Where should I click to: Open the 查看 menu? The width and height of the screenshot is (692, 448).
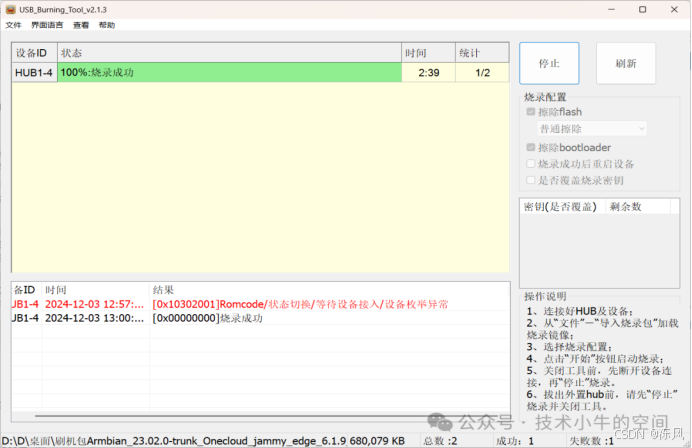point(81,25)
